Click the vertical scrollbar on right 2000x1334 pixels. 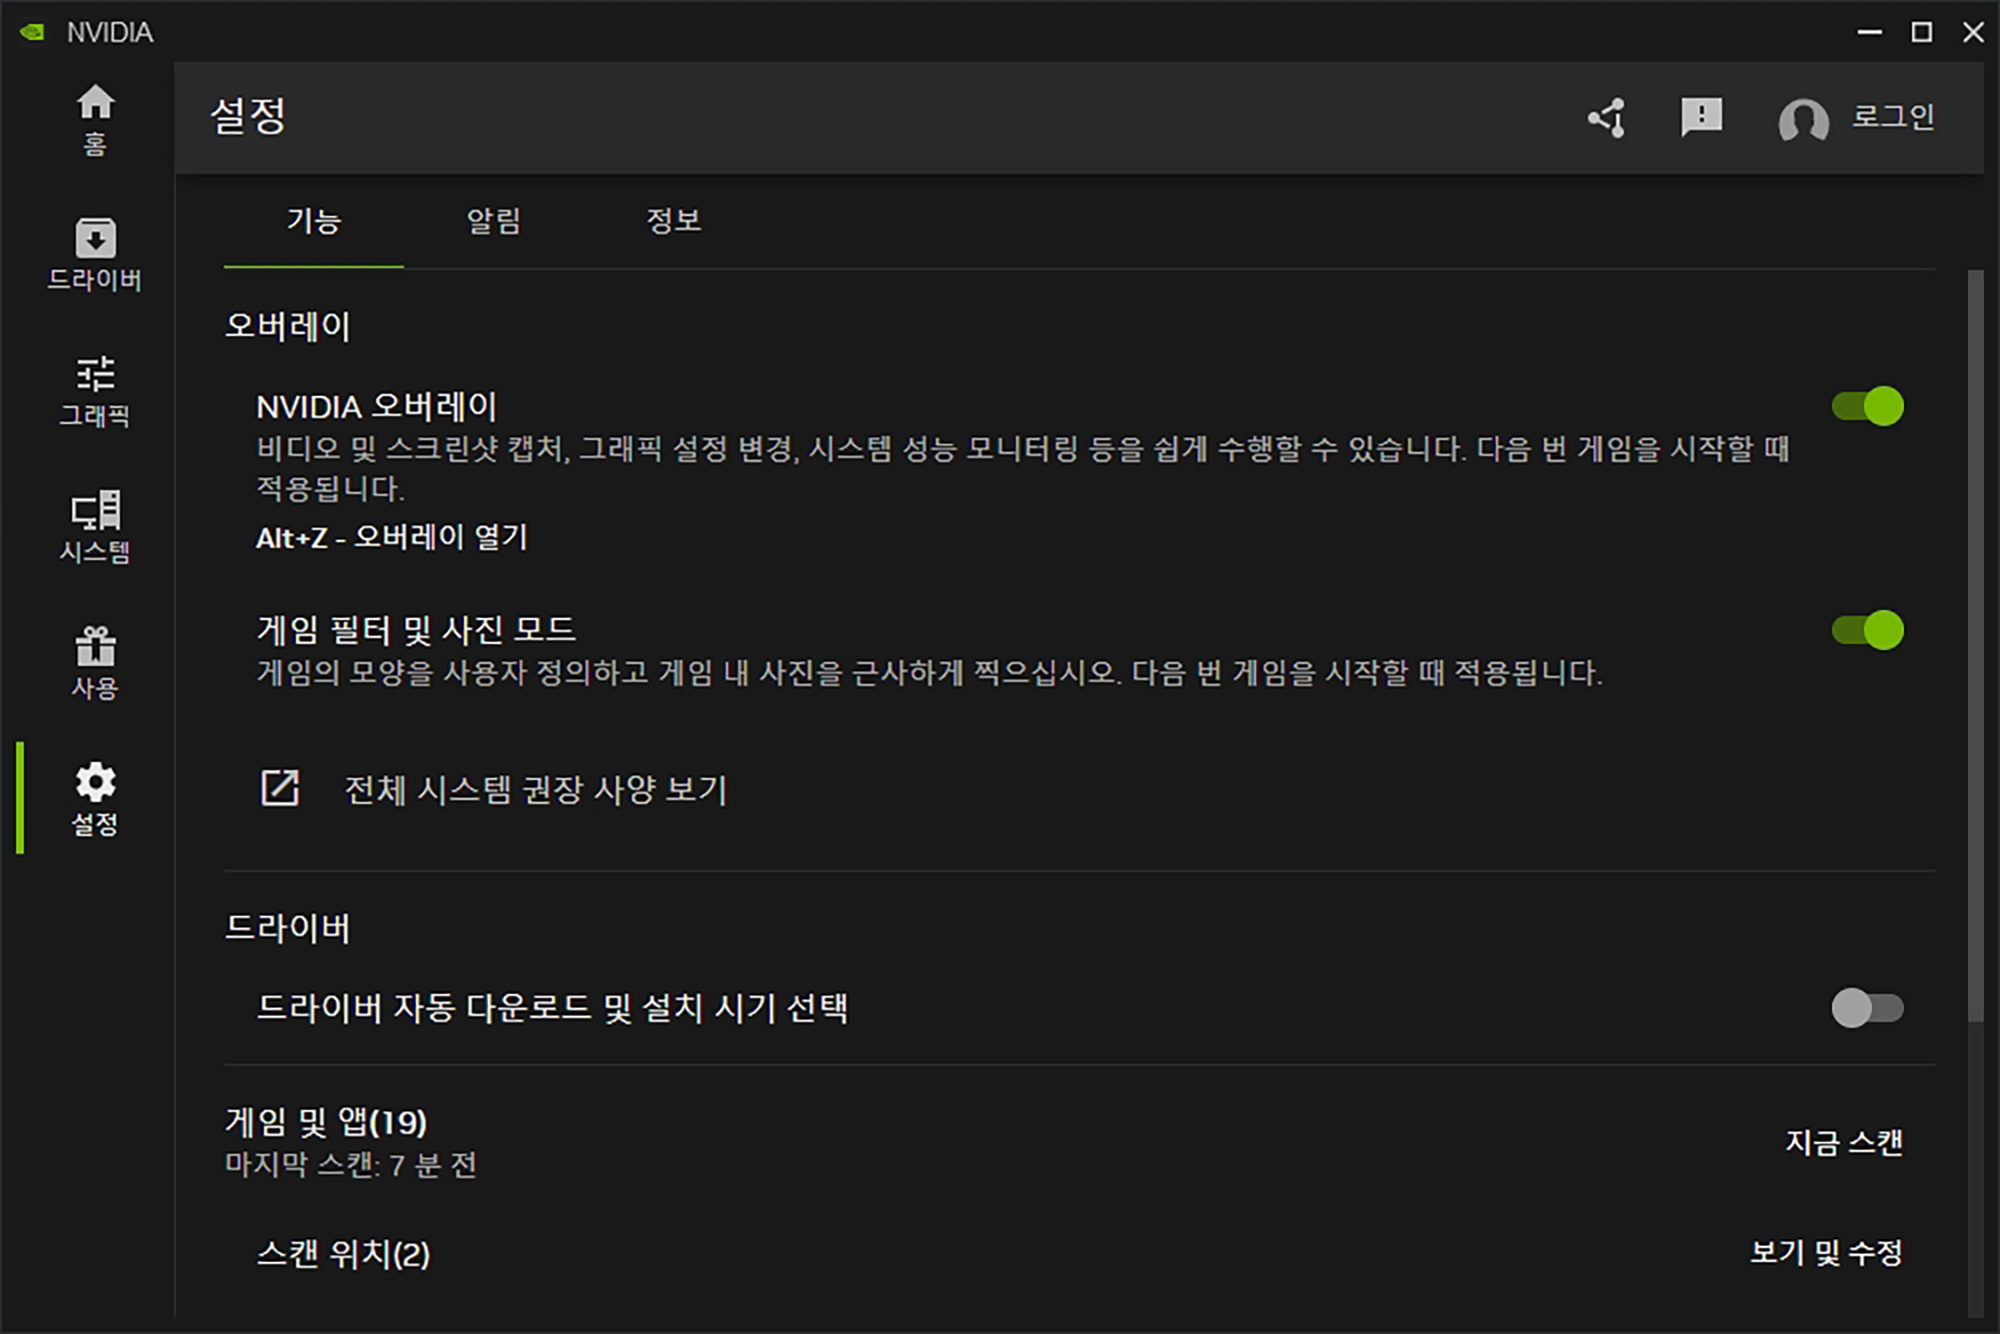[1975, 645]
